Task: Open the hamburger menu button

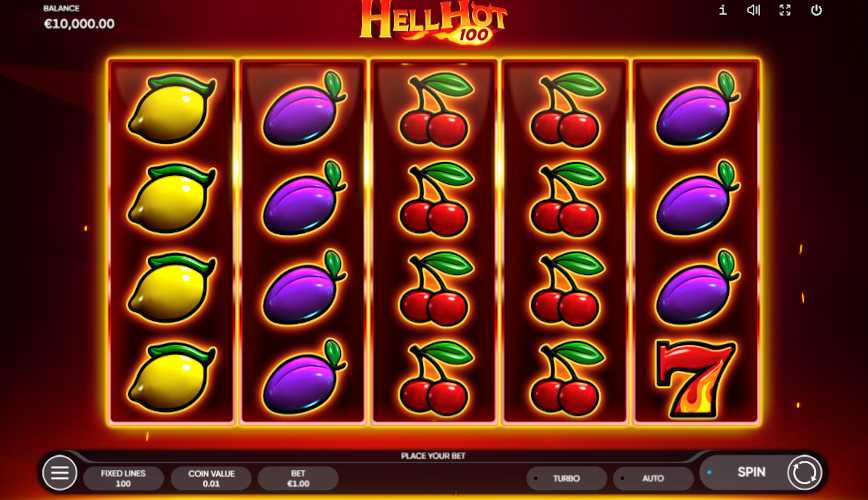Action: pos(60,472)
